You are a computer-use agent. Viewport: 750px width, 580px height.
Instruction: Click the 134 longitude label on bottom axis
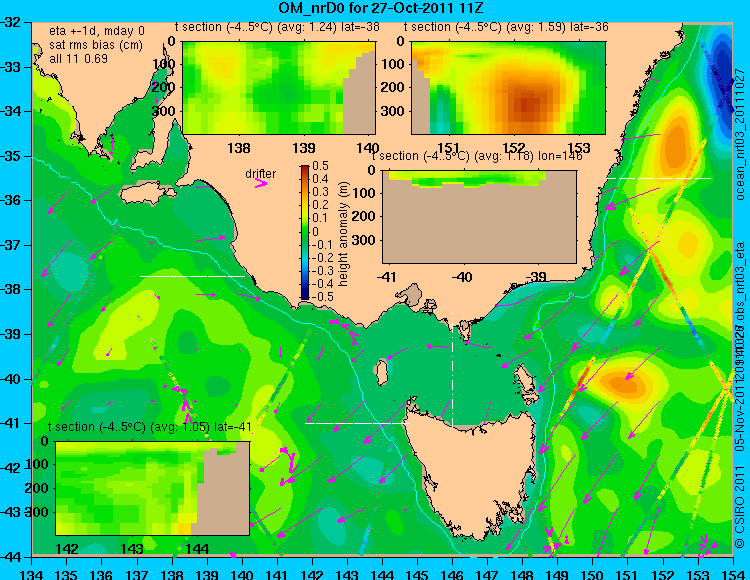coord(32,574)
